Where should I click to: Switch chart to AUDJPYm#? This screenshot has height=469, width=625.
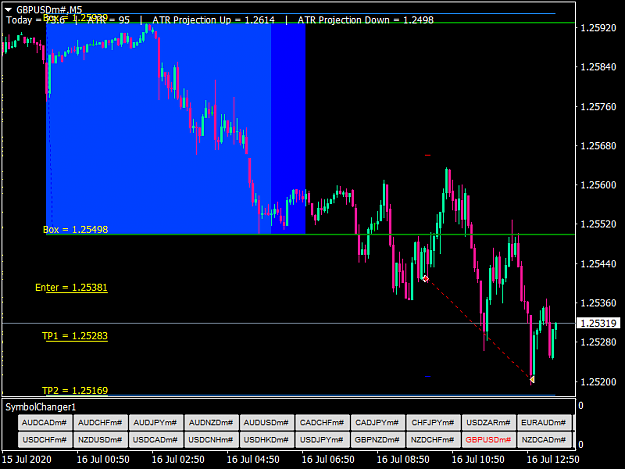(x=155, y=422)
